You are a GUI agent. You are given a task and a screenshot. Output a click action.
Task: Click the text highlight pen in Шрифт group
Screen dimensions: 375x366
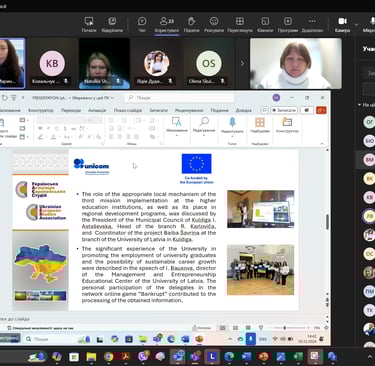[x=40, y=137]
